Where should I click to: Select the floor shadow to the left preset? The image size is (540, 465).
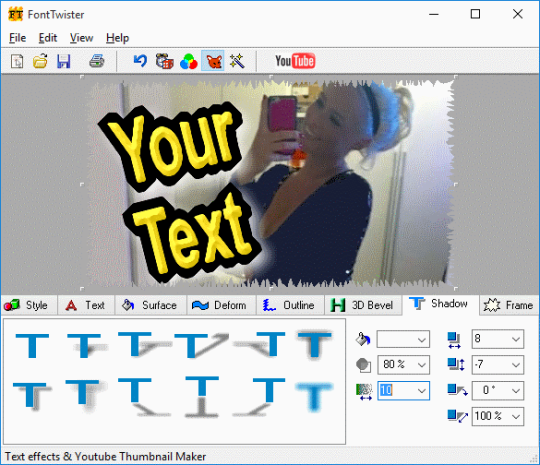(259, 397)
